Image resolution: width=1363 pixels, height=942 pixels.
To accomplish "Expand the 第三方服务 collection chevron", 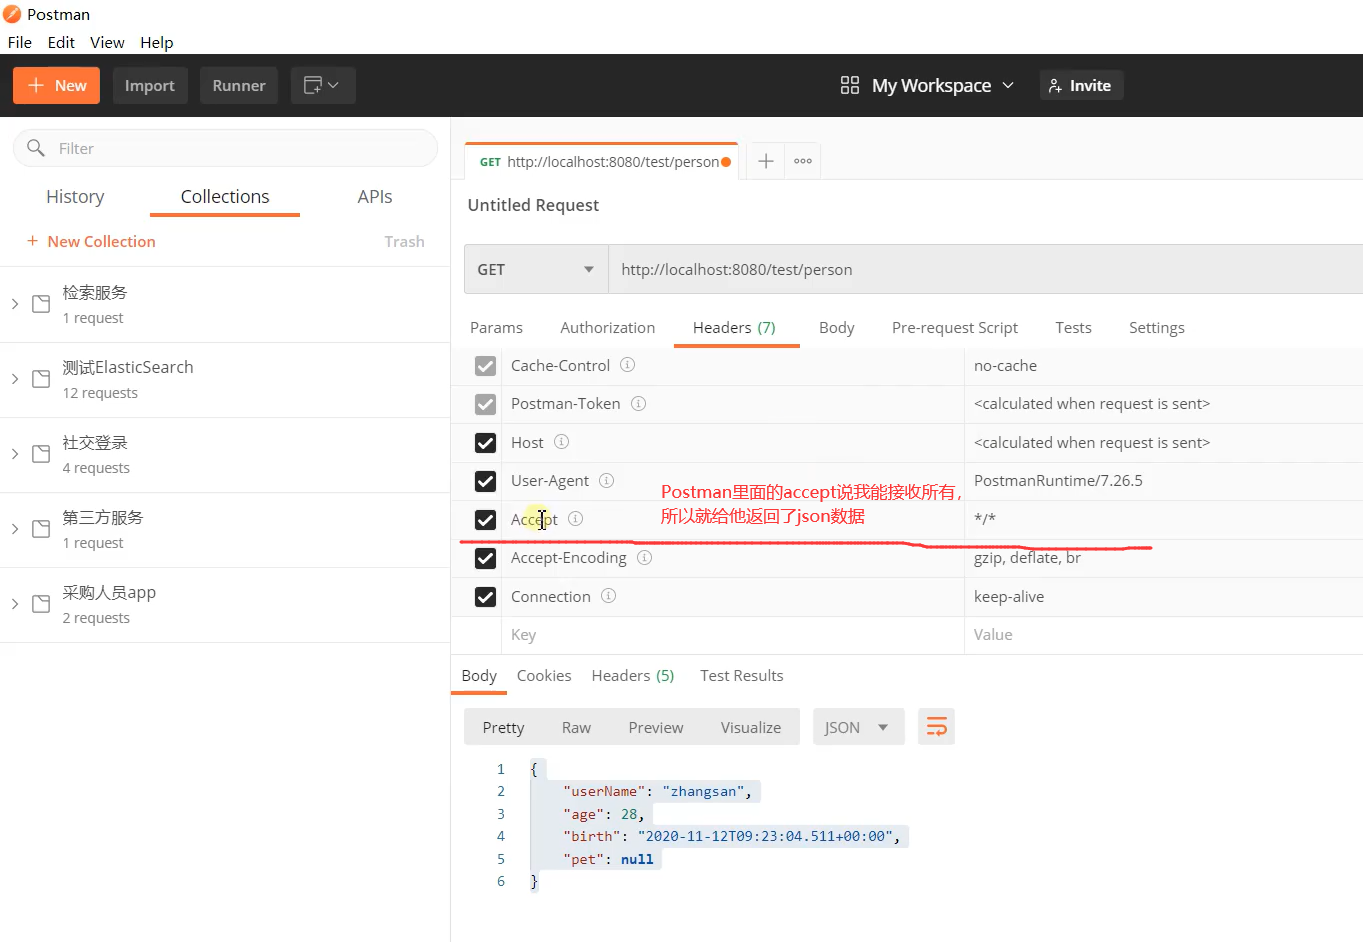I will pyautogui.click(x=15, y=529).
